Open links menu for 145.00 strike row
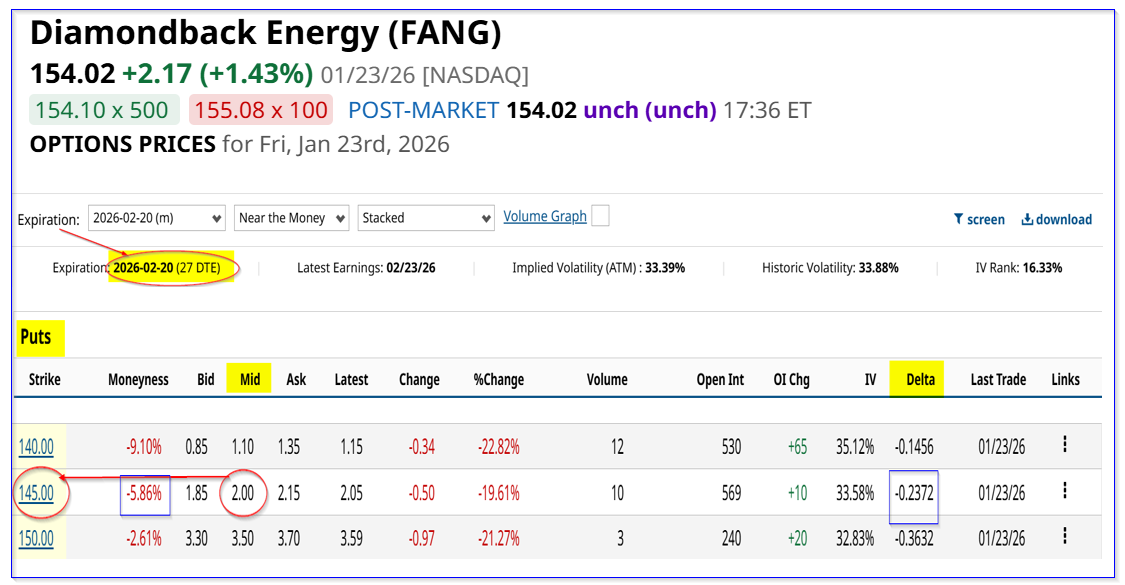This screenshot has height=585, width=1125. 1065,491
